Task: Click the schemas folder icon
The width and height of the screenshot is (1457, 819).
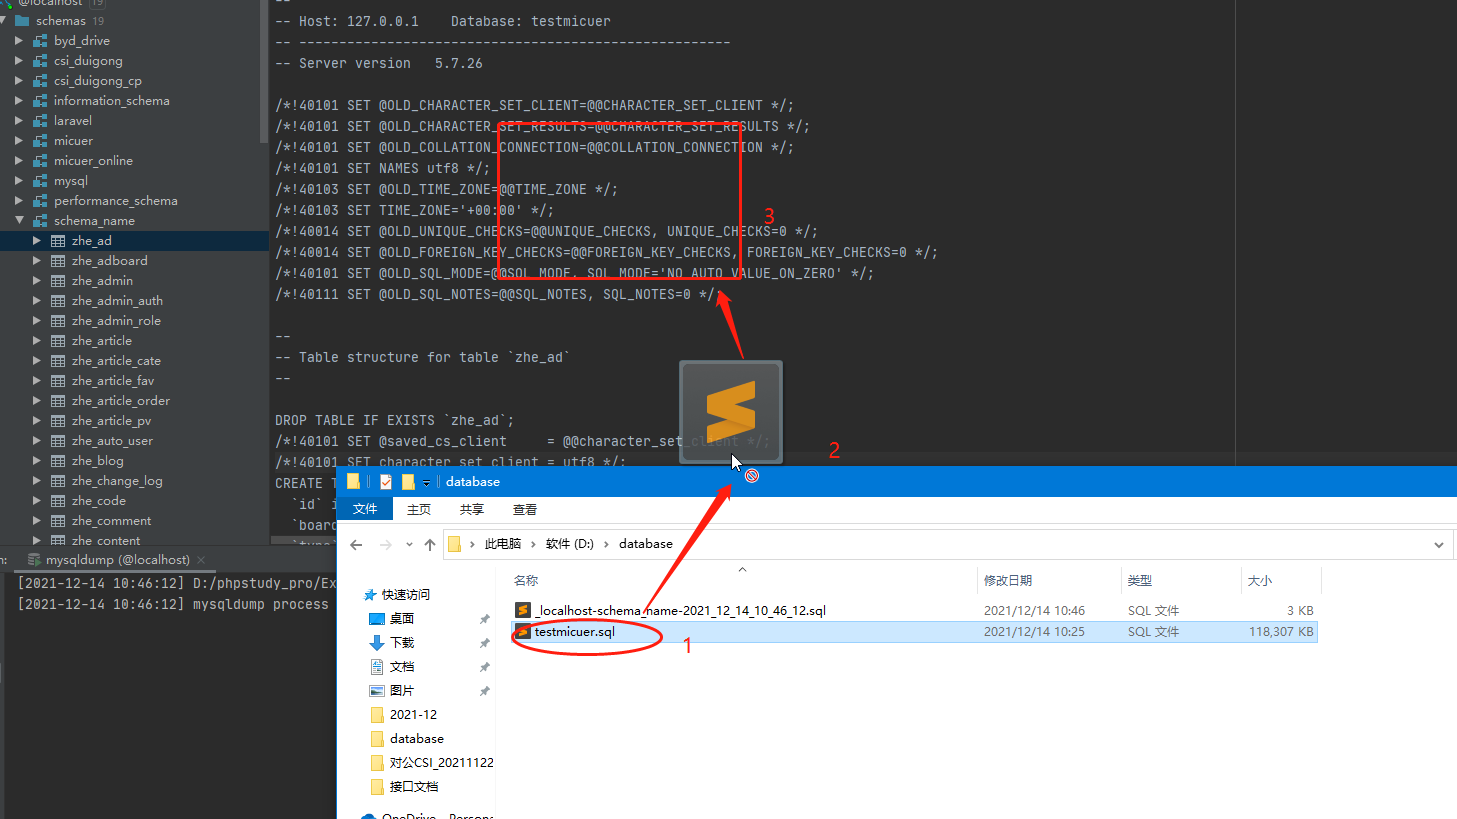Action: point(22,20)
